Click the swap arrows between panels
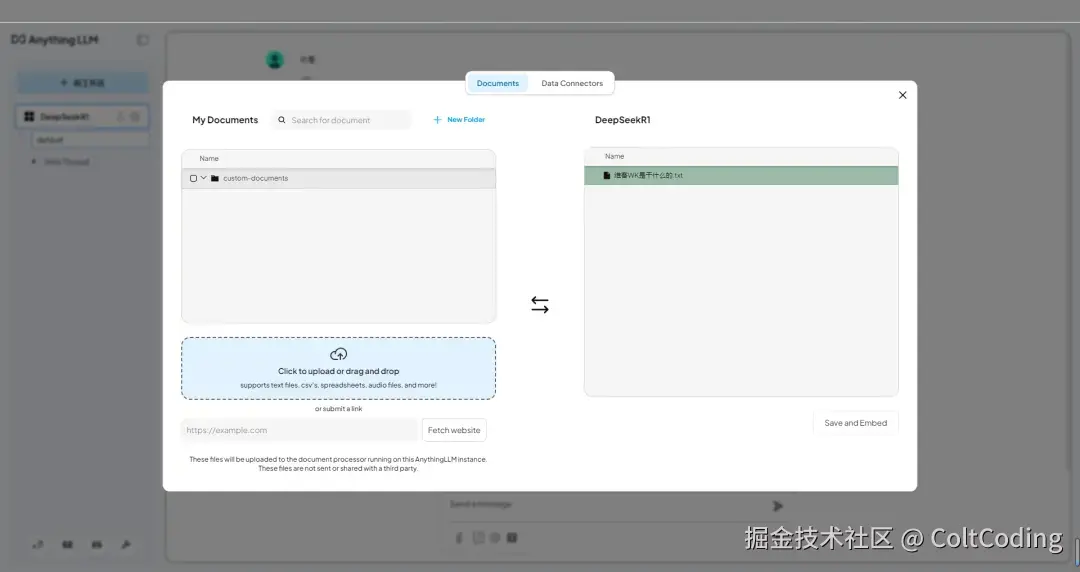The image size is (1080, 572). pyautogui.click(x=540, y=305)
